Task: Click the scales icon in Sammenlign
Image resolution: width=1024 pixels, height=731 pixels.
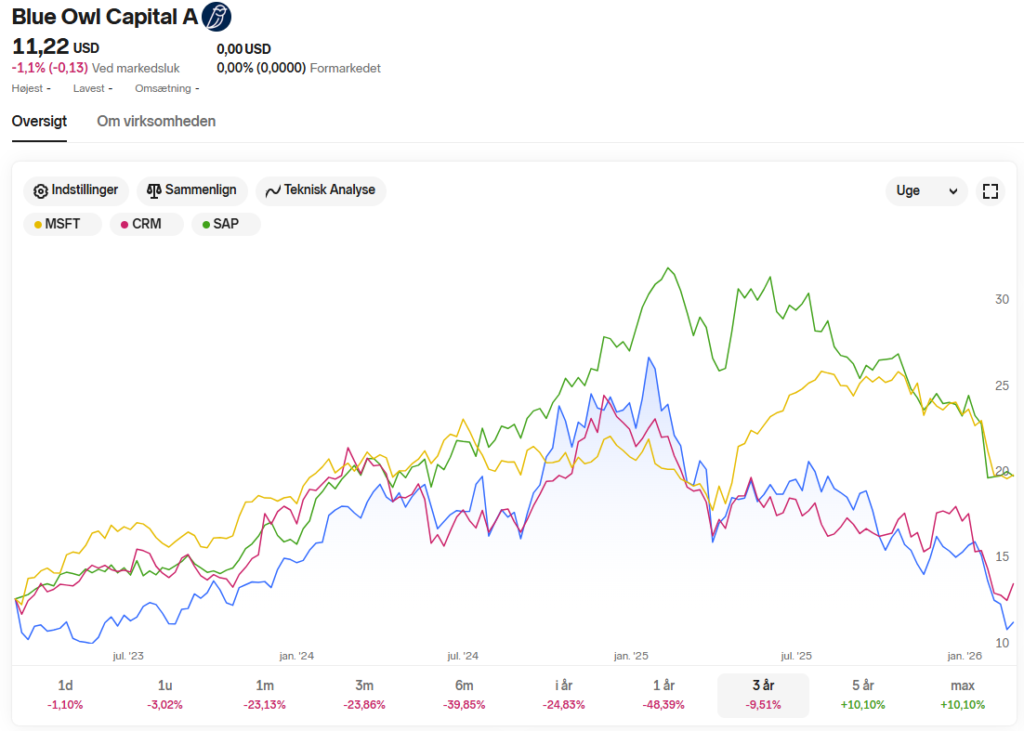Action: [153, 191]
